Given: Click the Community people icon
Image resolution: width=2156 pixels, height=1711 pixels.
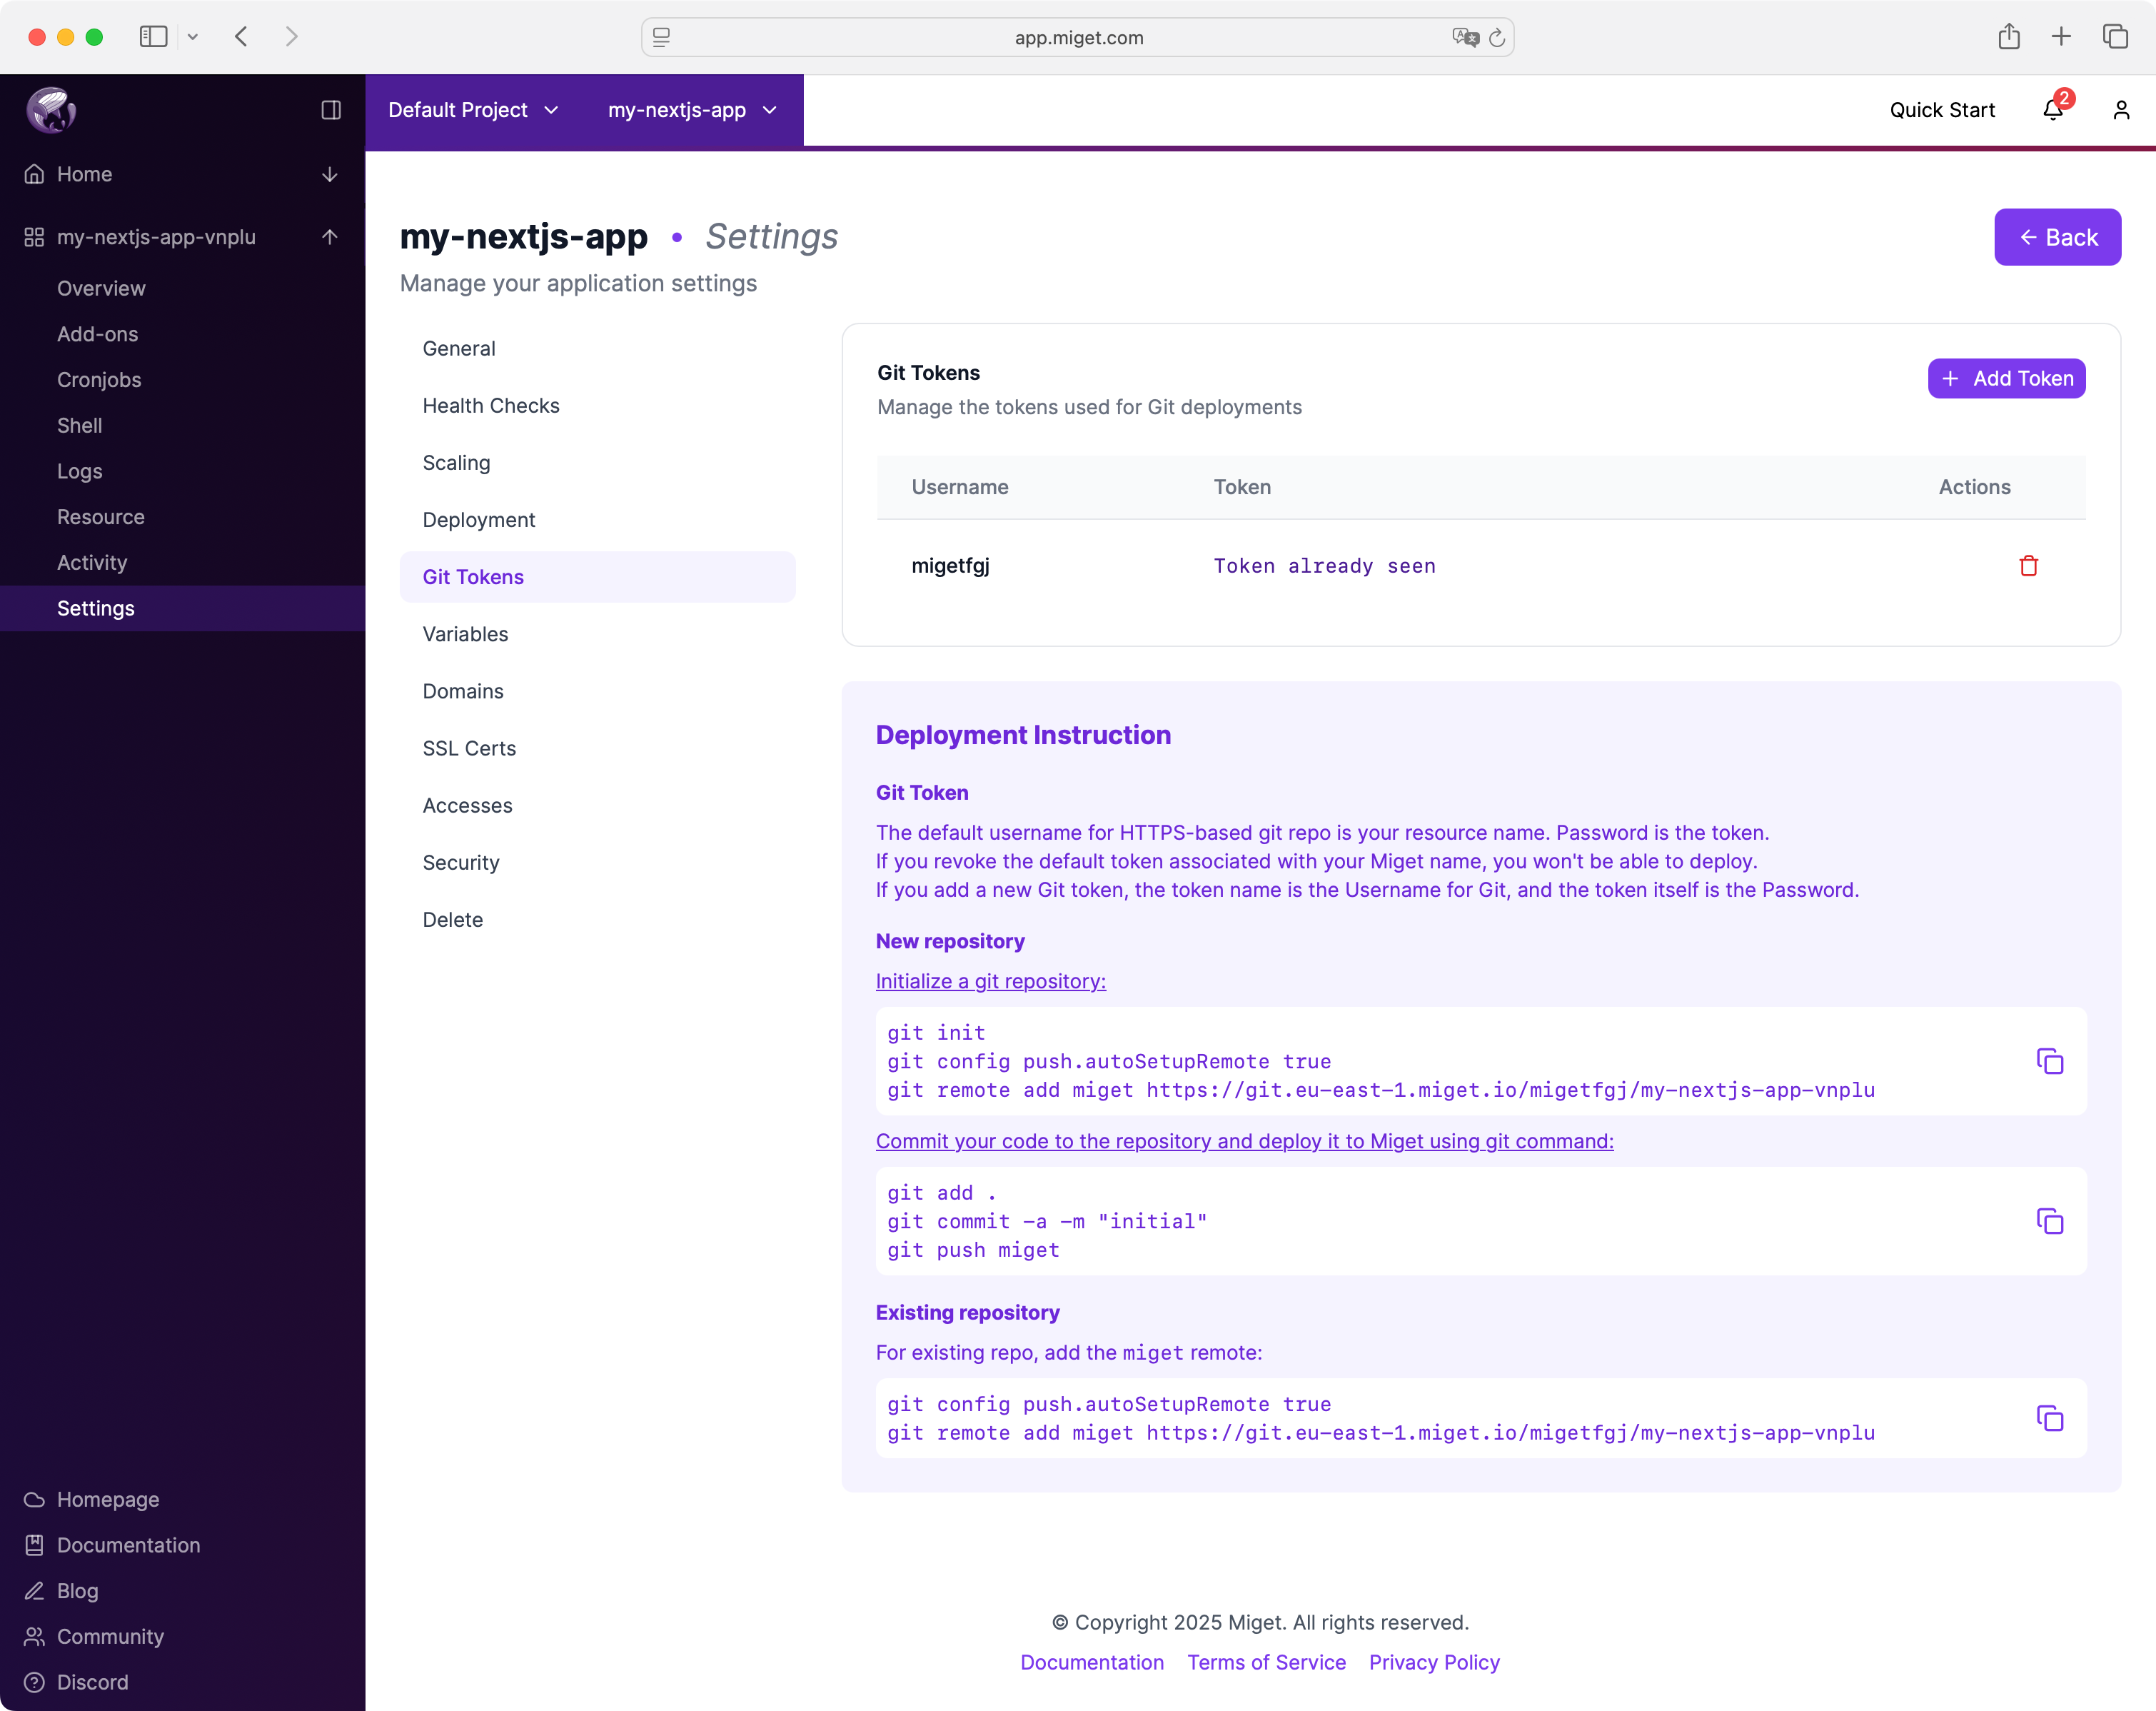Looking at the screenshot, I should click(x=34, y=1636).
